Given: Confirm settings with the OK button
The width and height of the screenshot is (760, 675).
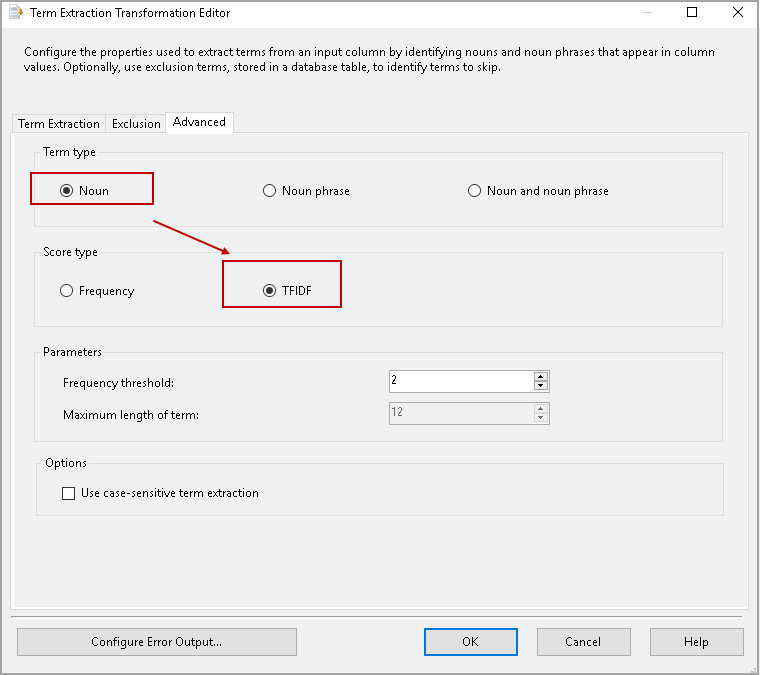Looking at the screenshot, I should pyautogui.click(x=470, y=642).
